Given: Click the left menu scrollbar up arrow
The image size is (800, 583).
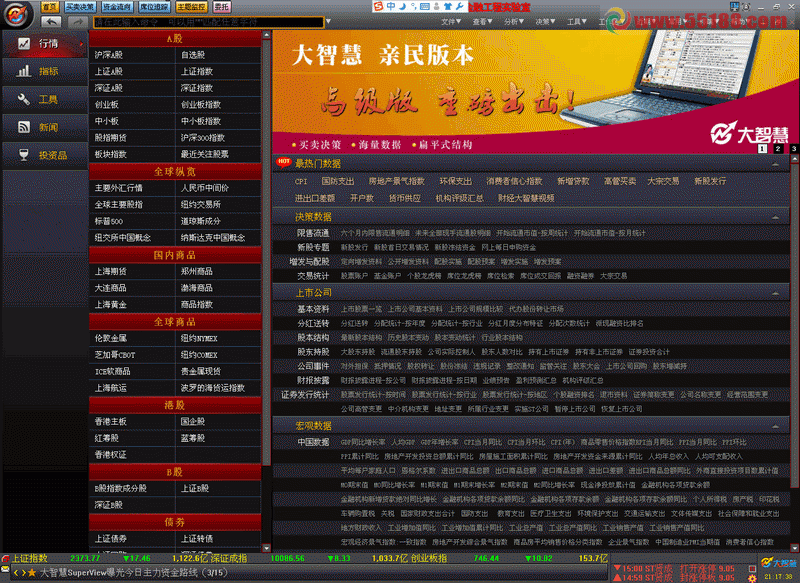Looking at the screenshot, I should pyautogui.click(x=266, y=35).
